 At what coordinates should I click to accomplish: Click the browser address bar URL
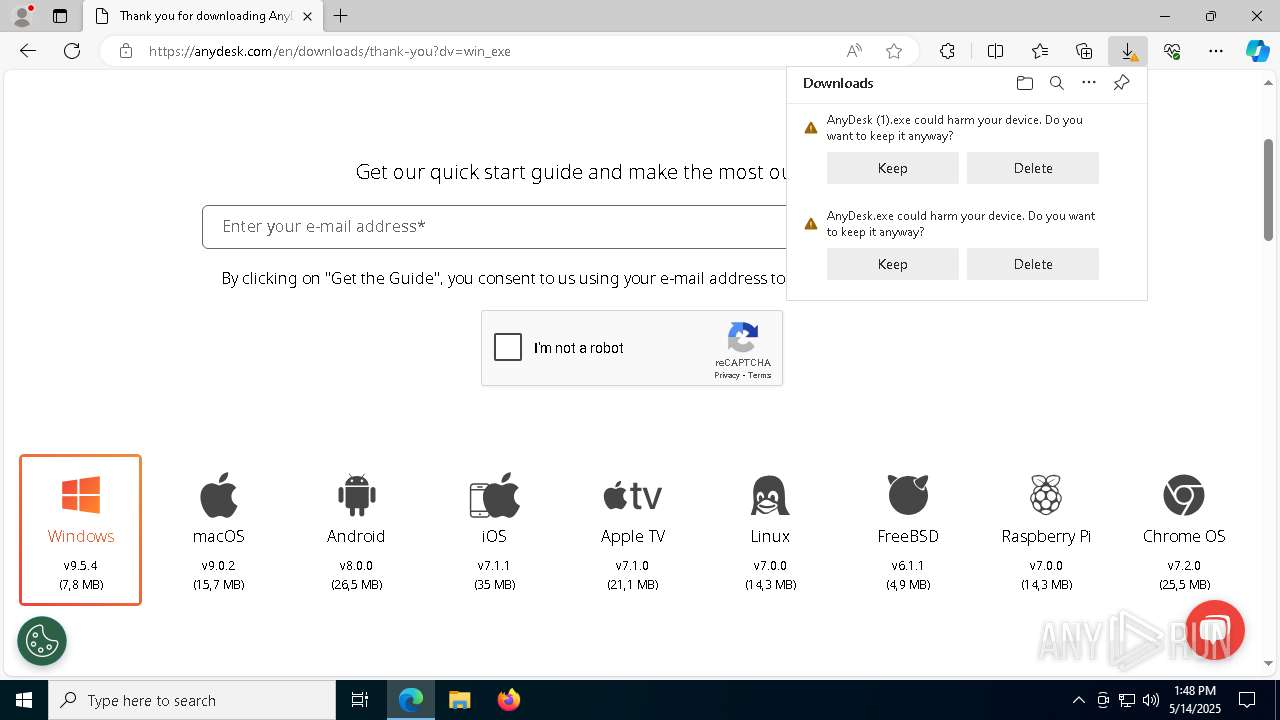coord(330,51)
